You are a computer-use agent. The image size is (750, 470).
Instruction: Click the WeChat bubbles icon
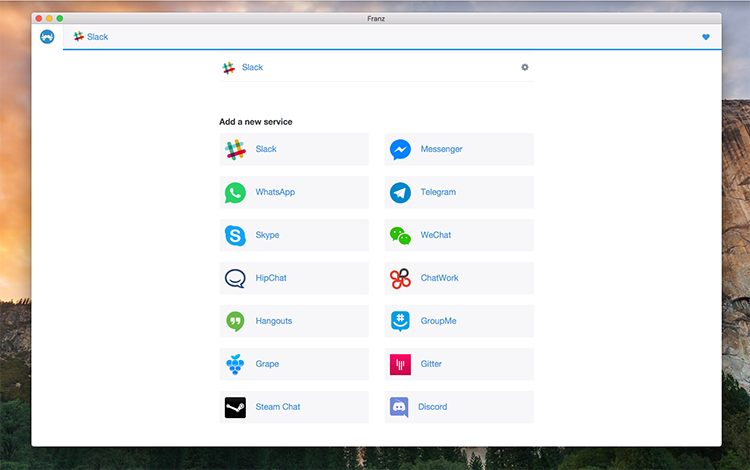[x=400, y=235]
